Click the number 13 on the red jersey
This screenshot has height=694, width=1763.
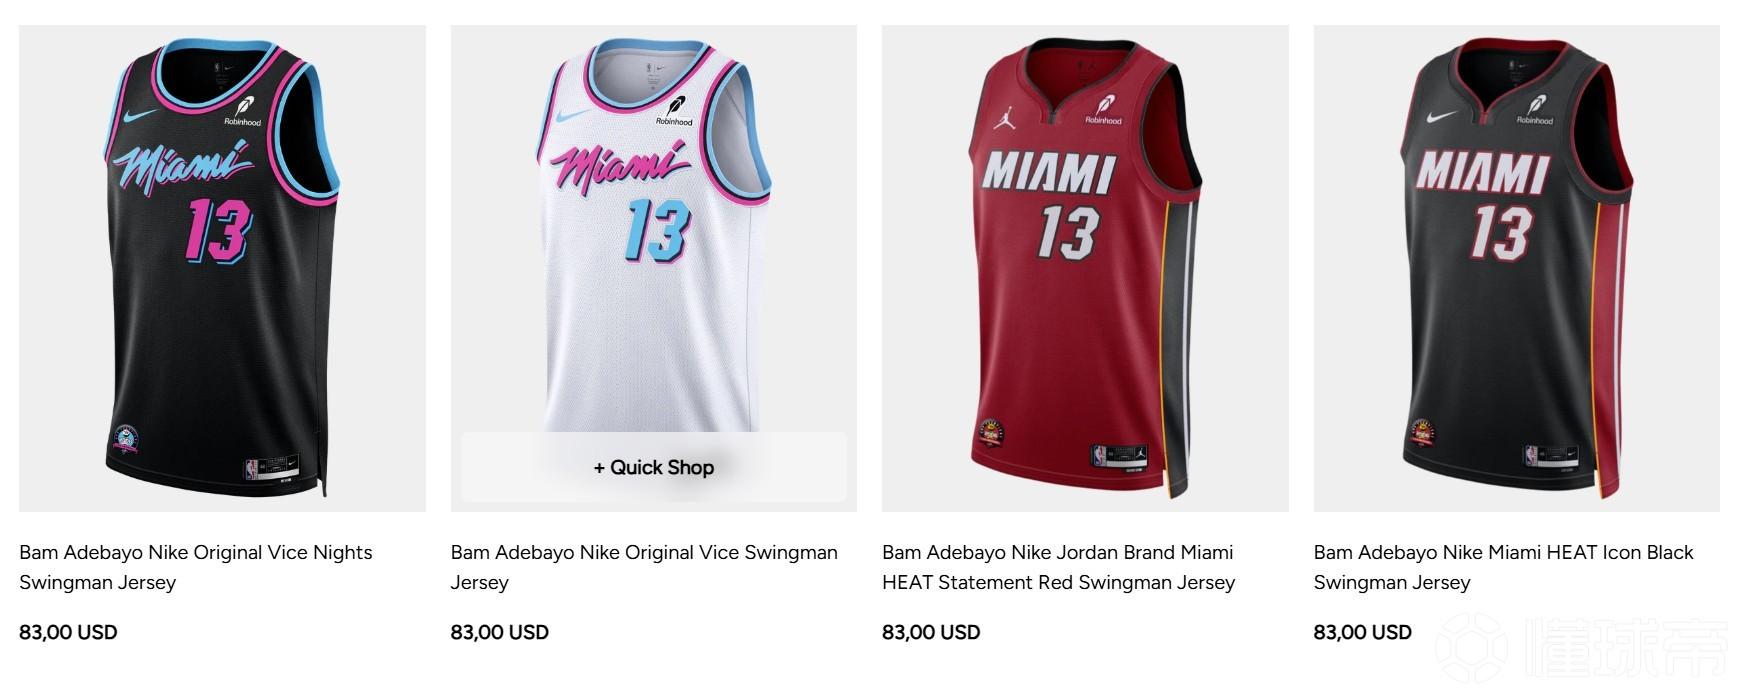click(1068, 231)
